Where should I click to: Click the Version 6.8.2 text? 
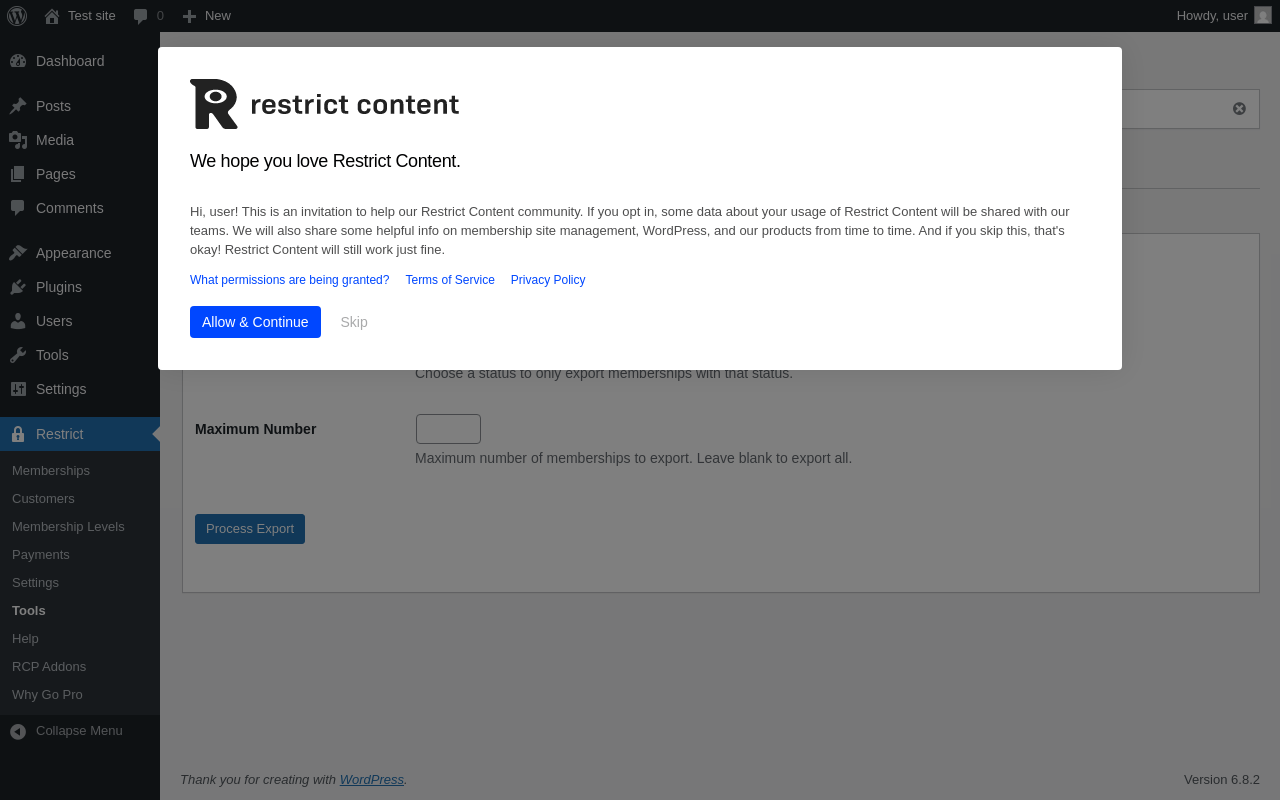1222,779
